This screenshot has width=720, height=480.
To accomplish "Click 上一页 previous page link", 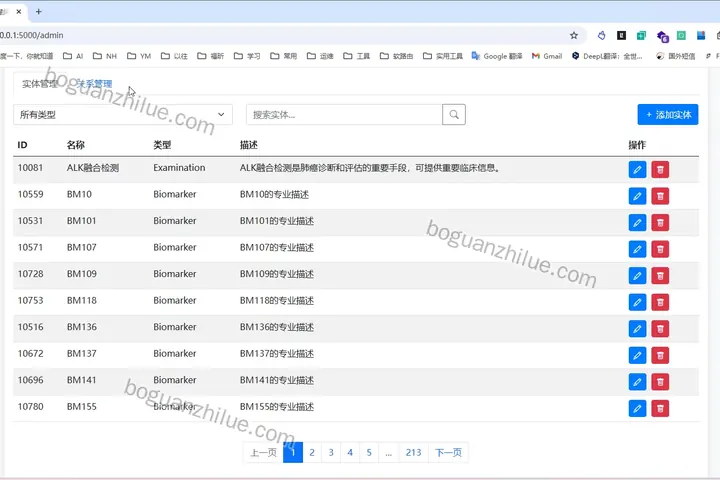I will [x=263, y=452].
